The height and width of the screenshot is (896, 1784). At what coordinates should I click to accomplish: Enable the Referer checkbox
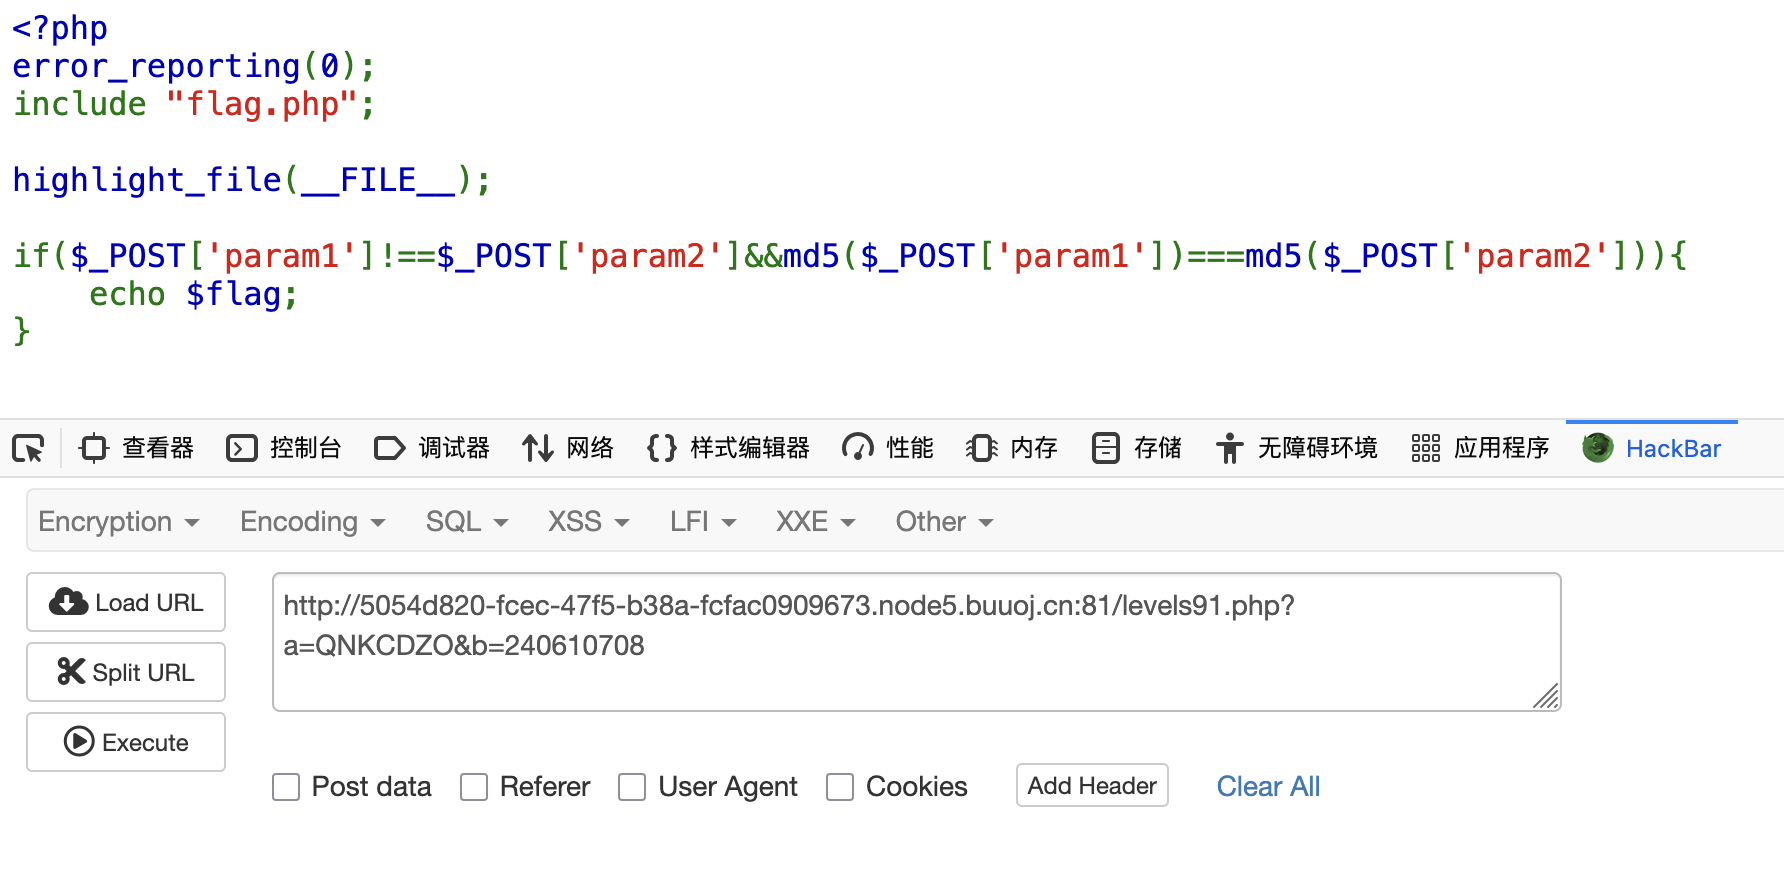coord(474,787)
